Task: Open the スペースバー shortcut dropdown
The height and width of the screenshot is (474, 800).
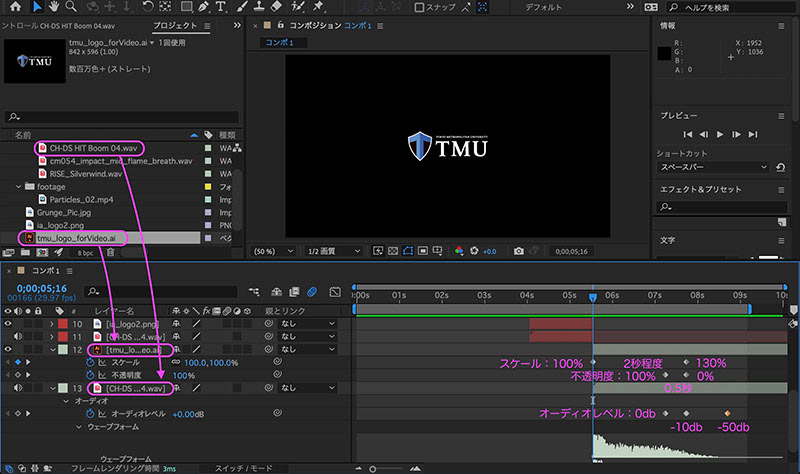Action: [713, 167]
